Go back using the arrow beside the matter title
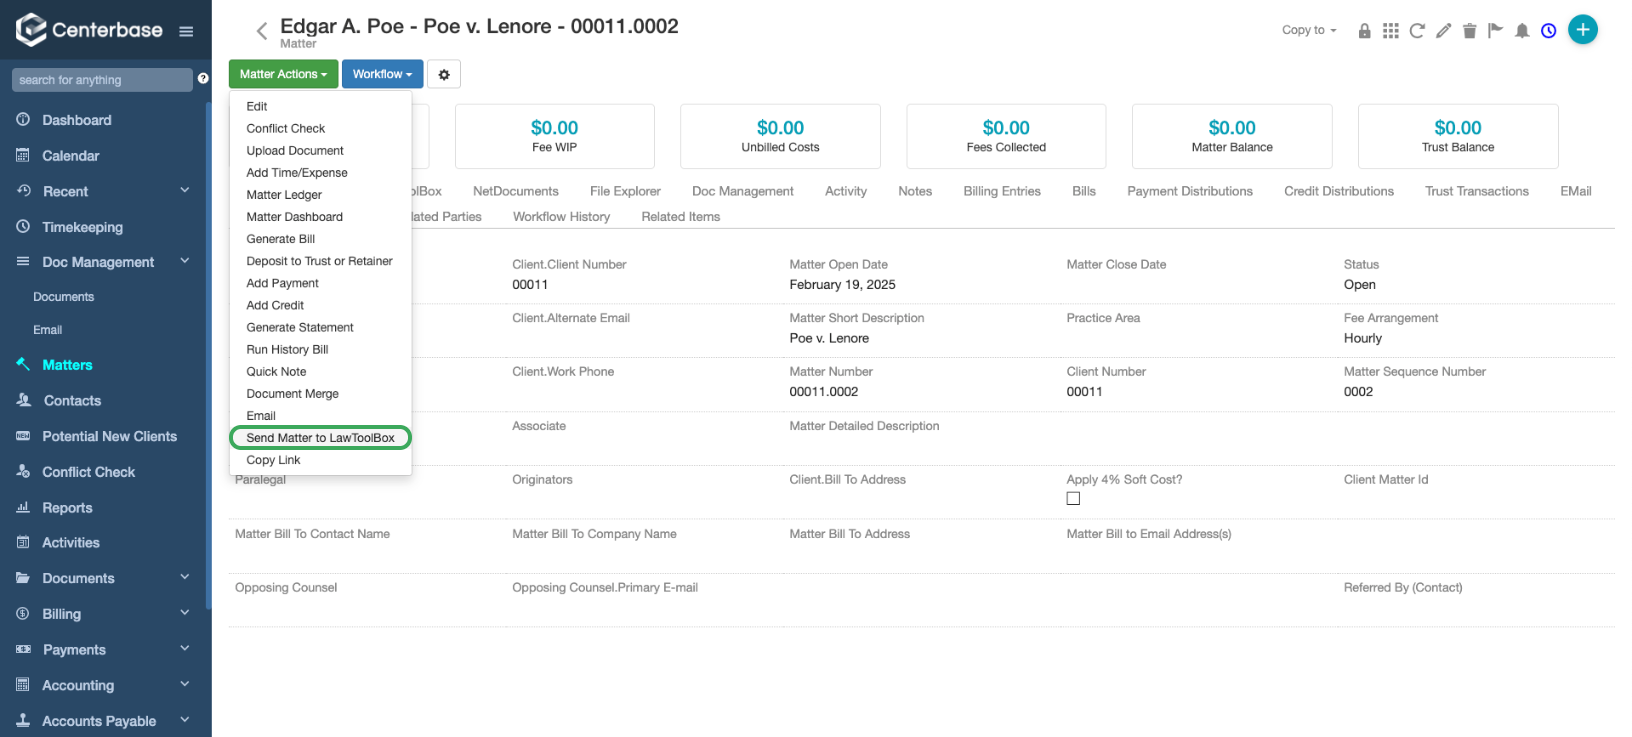 (x=262, y=31)
